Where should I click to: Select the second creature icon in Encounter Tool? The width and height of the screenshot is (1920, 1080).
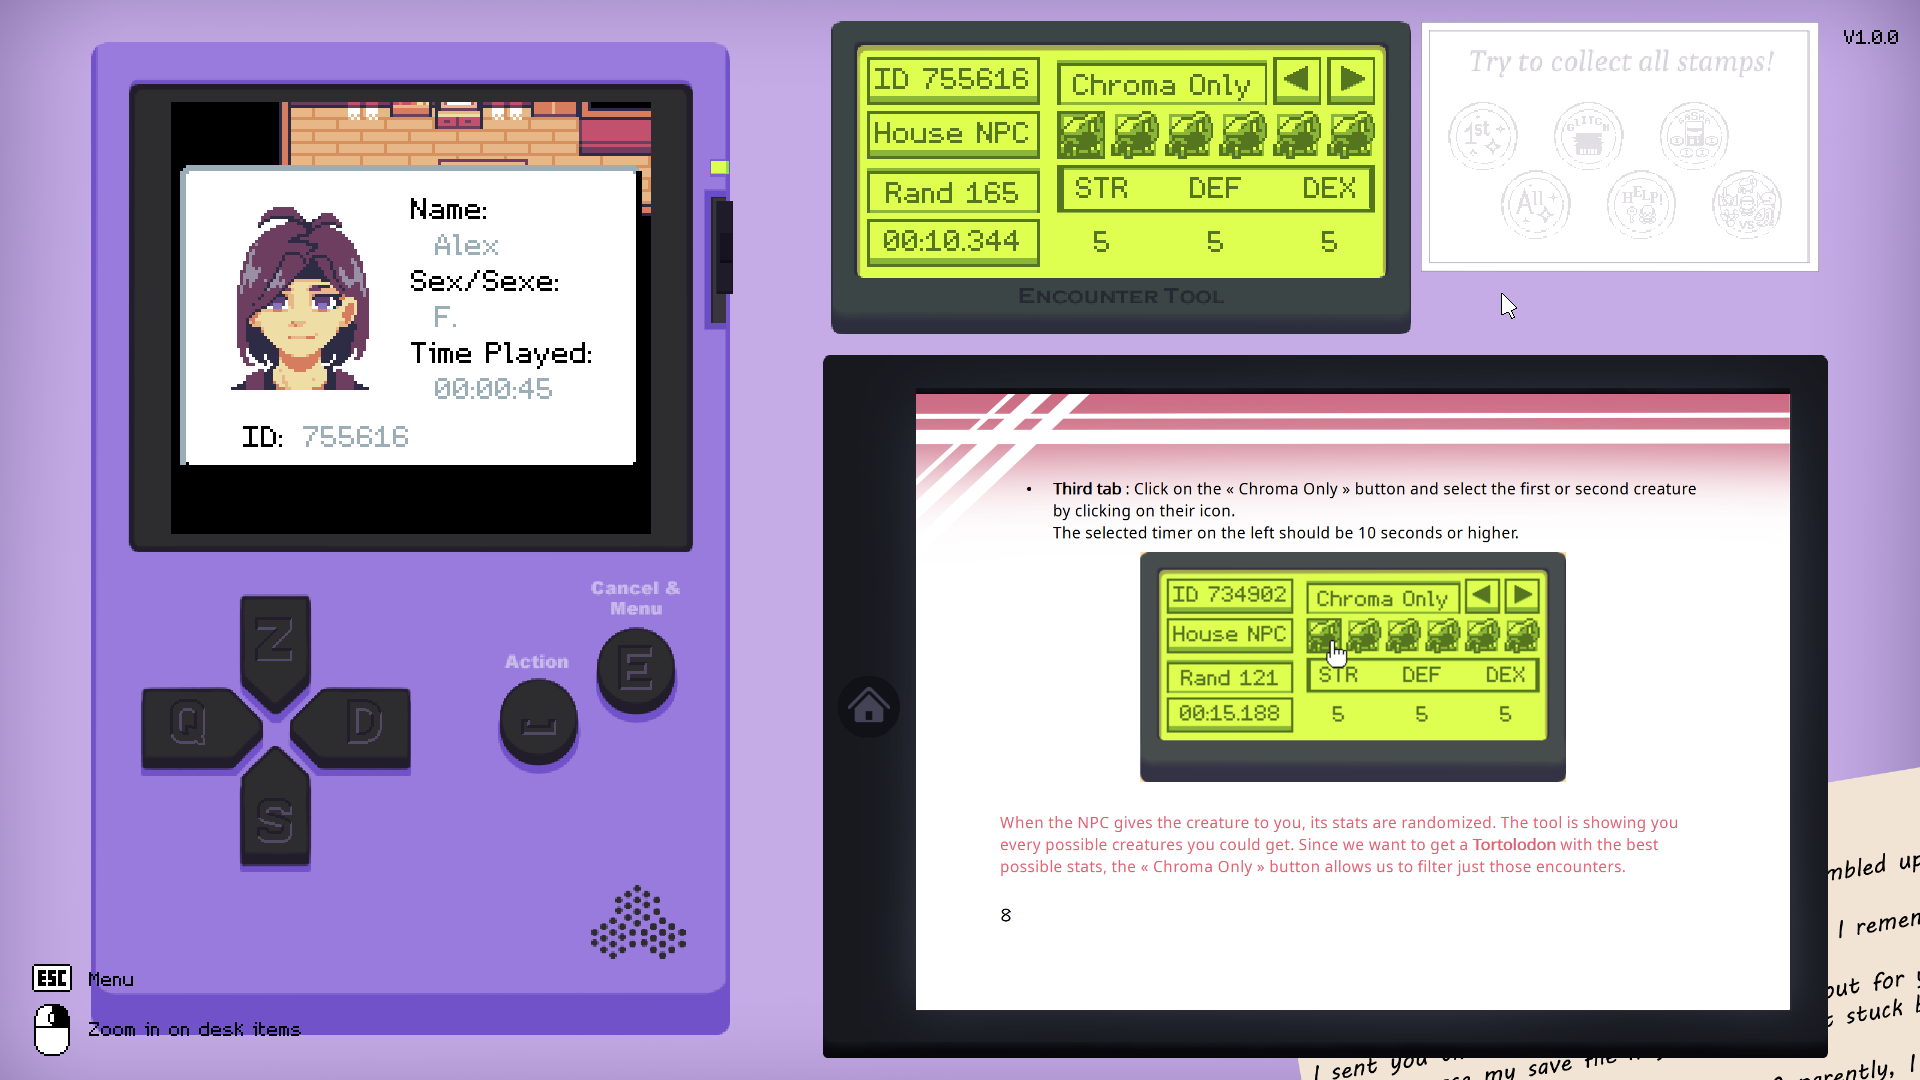click(x=1135, y=135)
